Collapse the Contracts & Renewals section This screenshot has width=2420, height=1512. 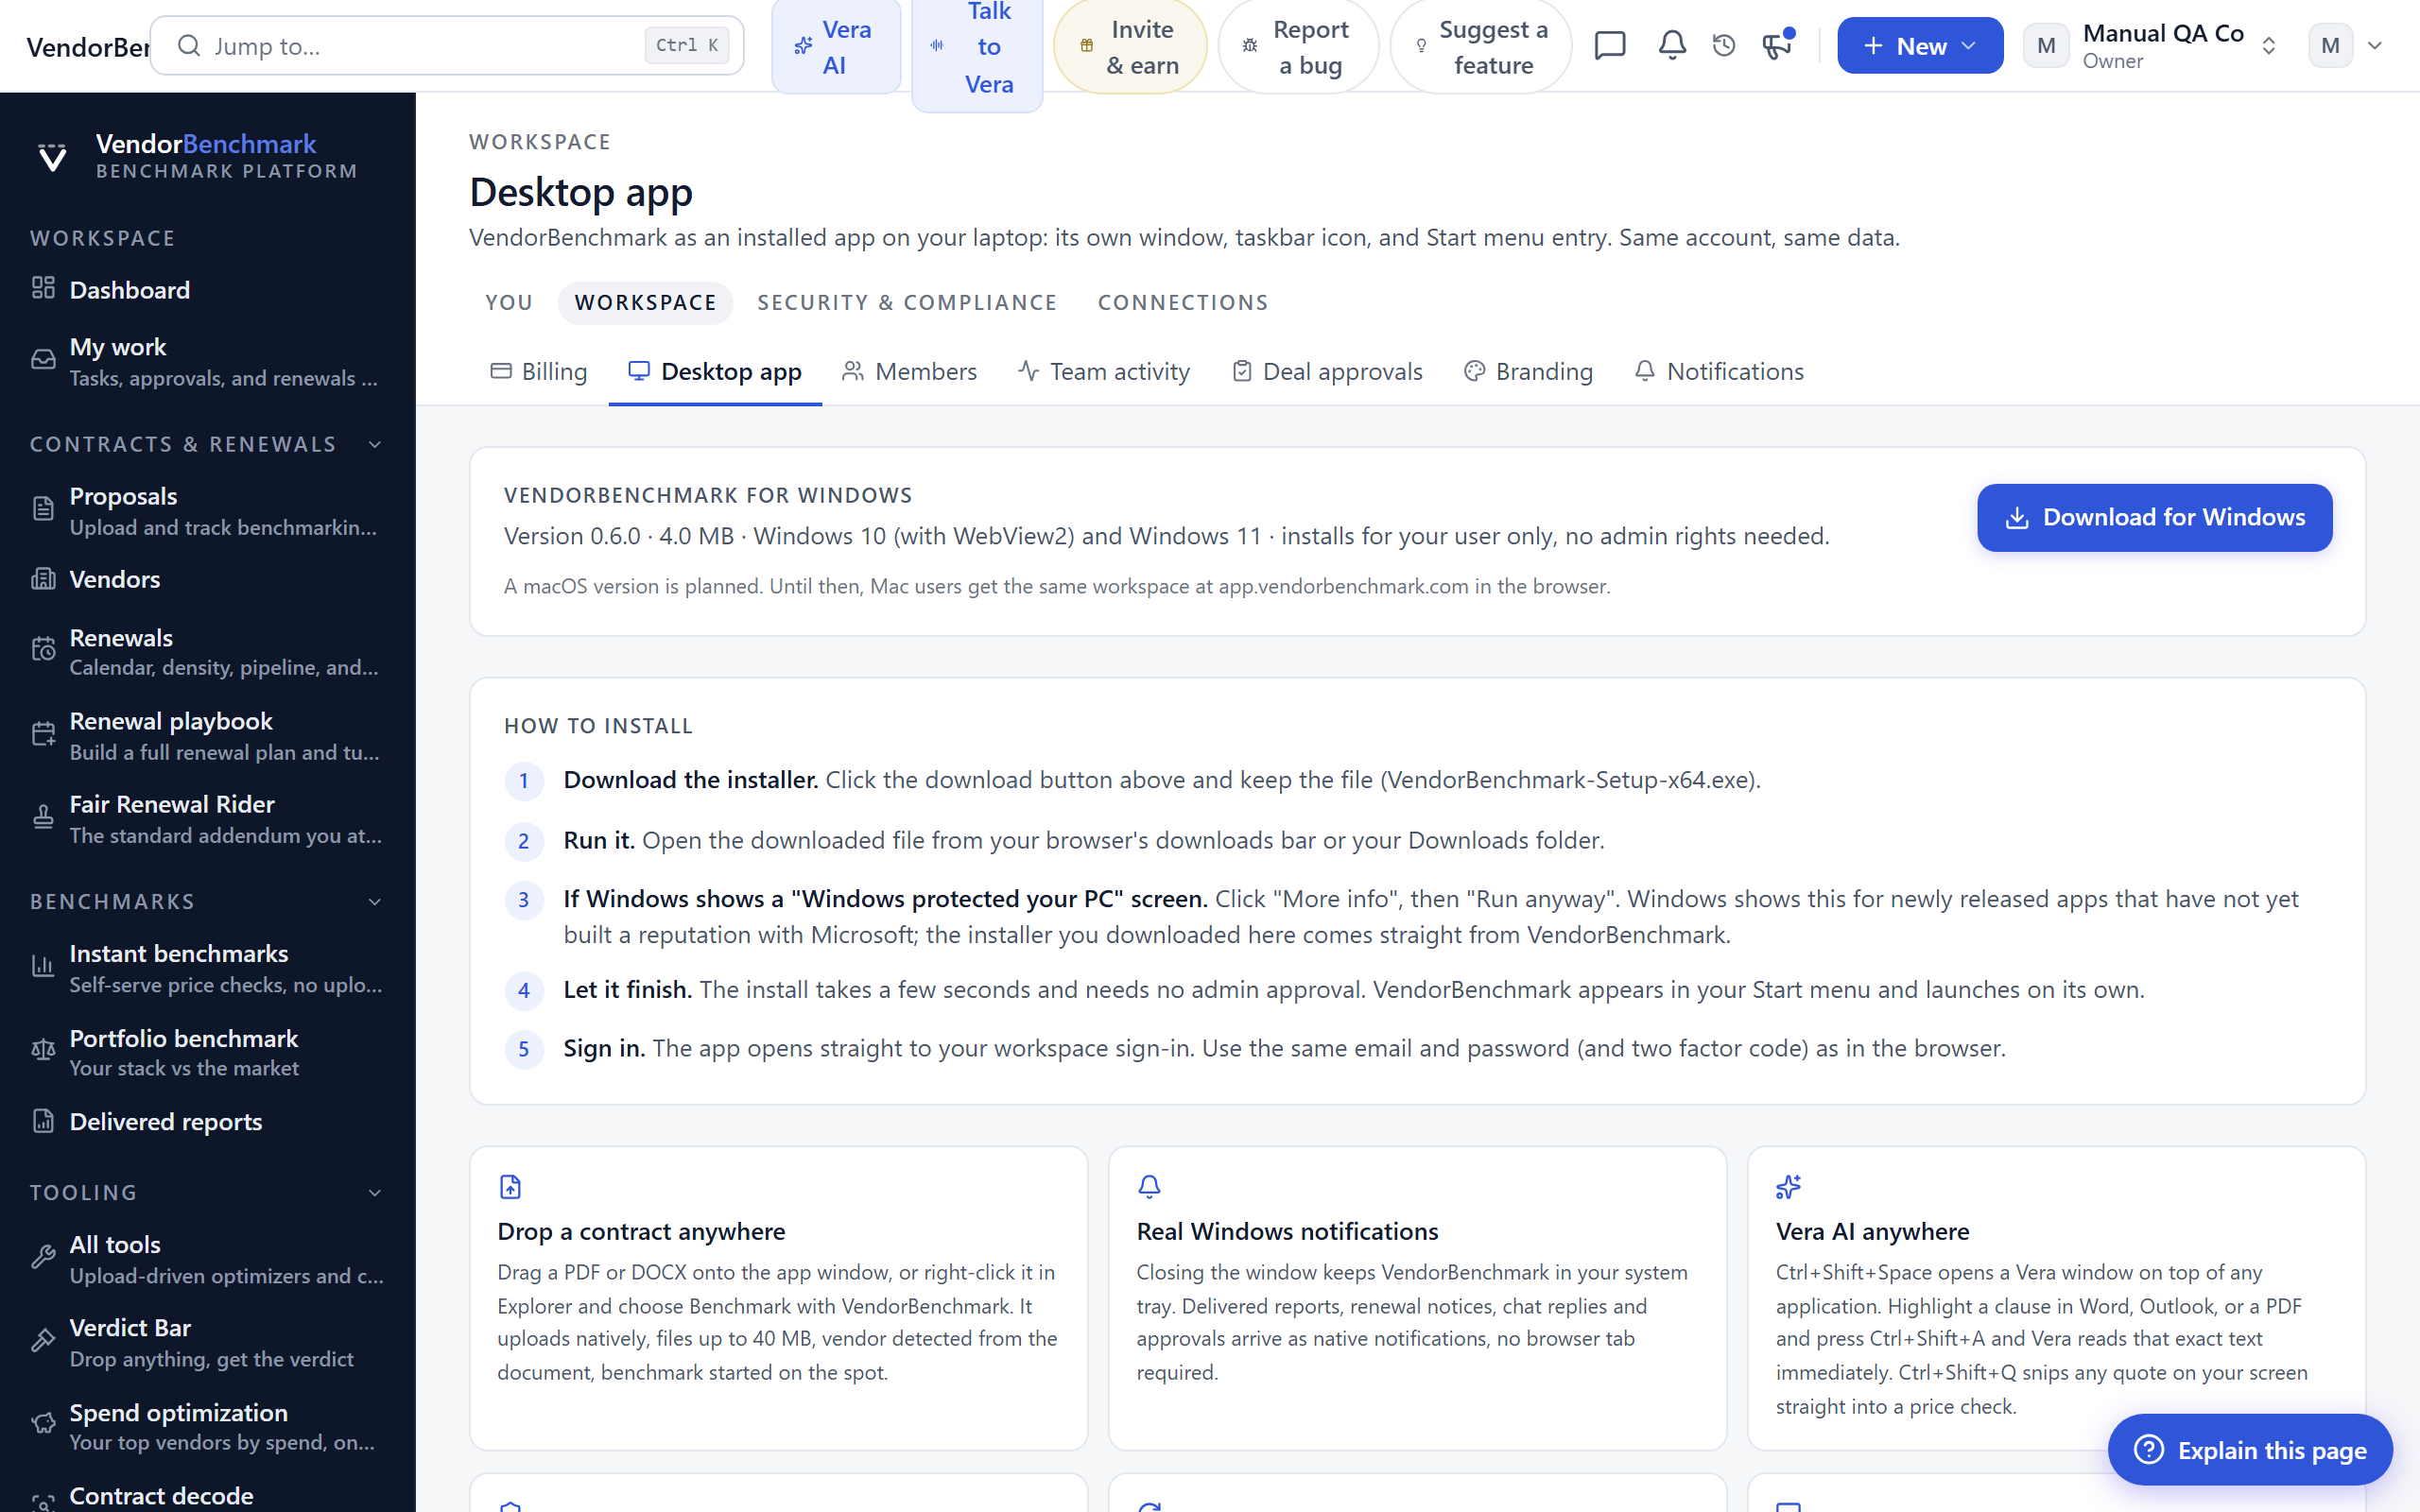375,444
